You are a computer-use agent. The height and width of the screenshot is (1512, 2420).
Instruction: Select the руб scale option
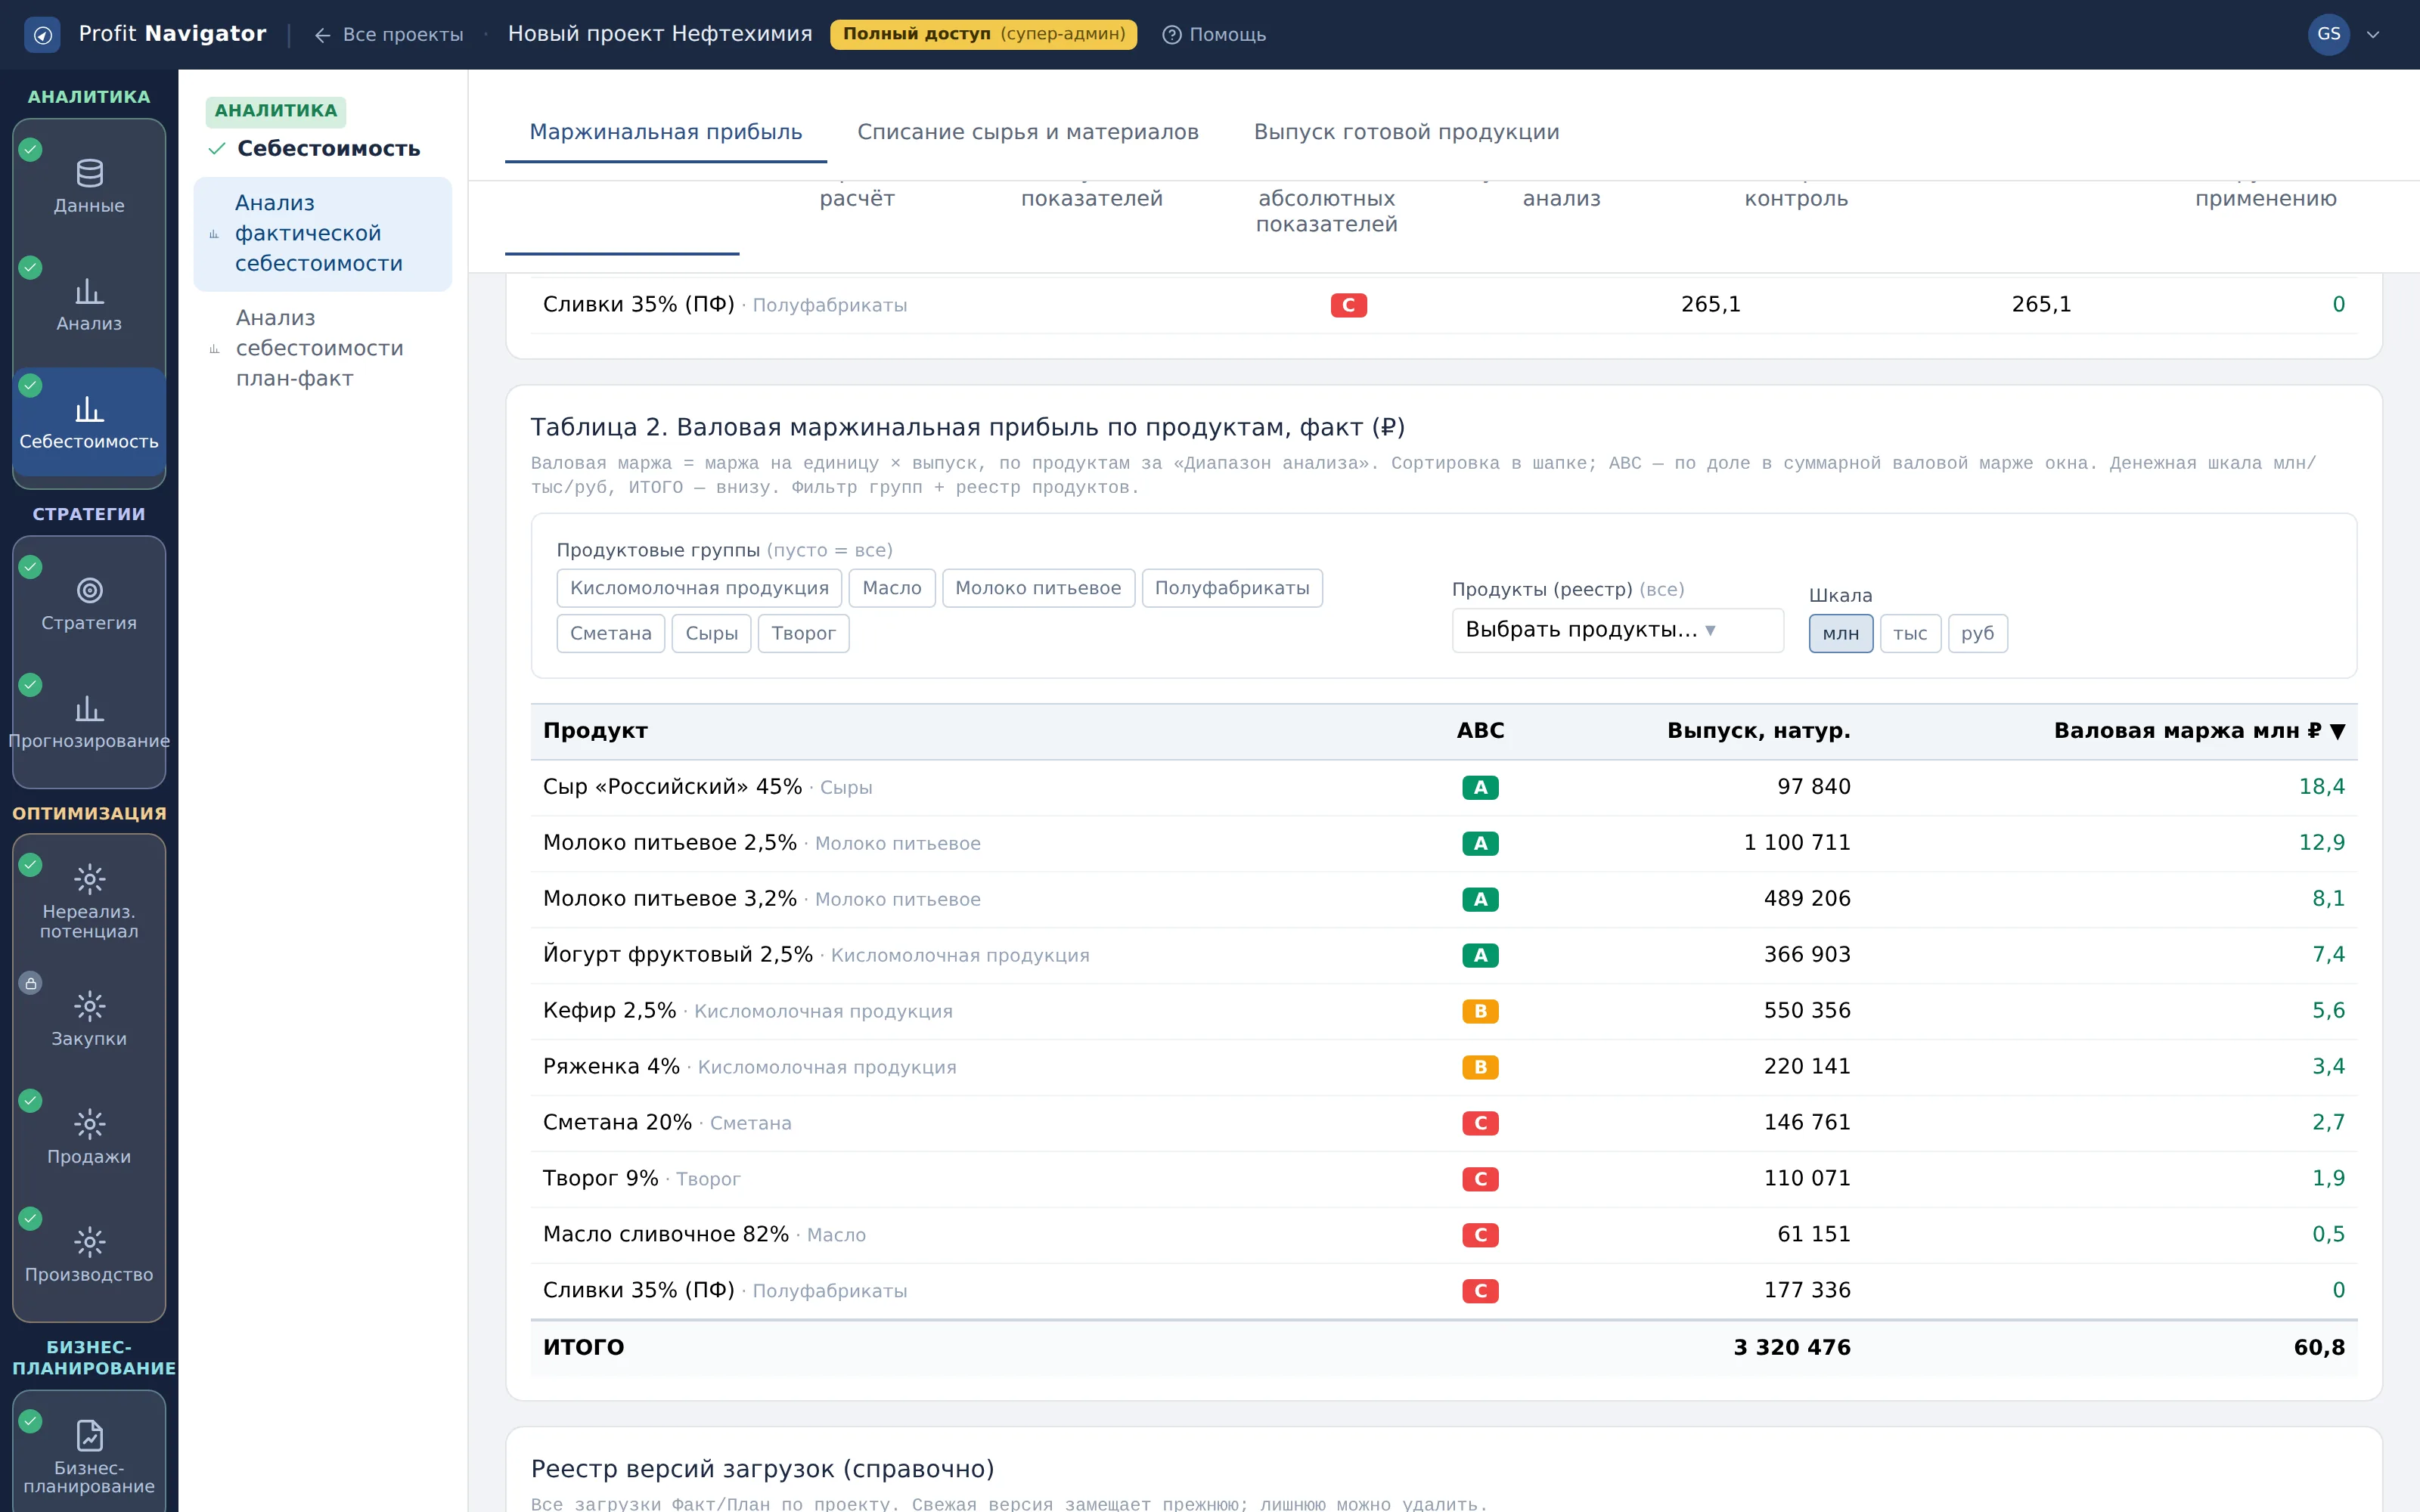point(1977,633)
